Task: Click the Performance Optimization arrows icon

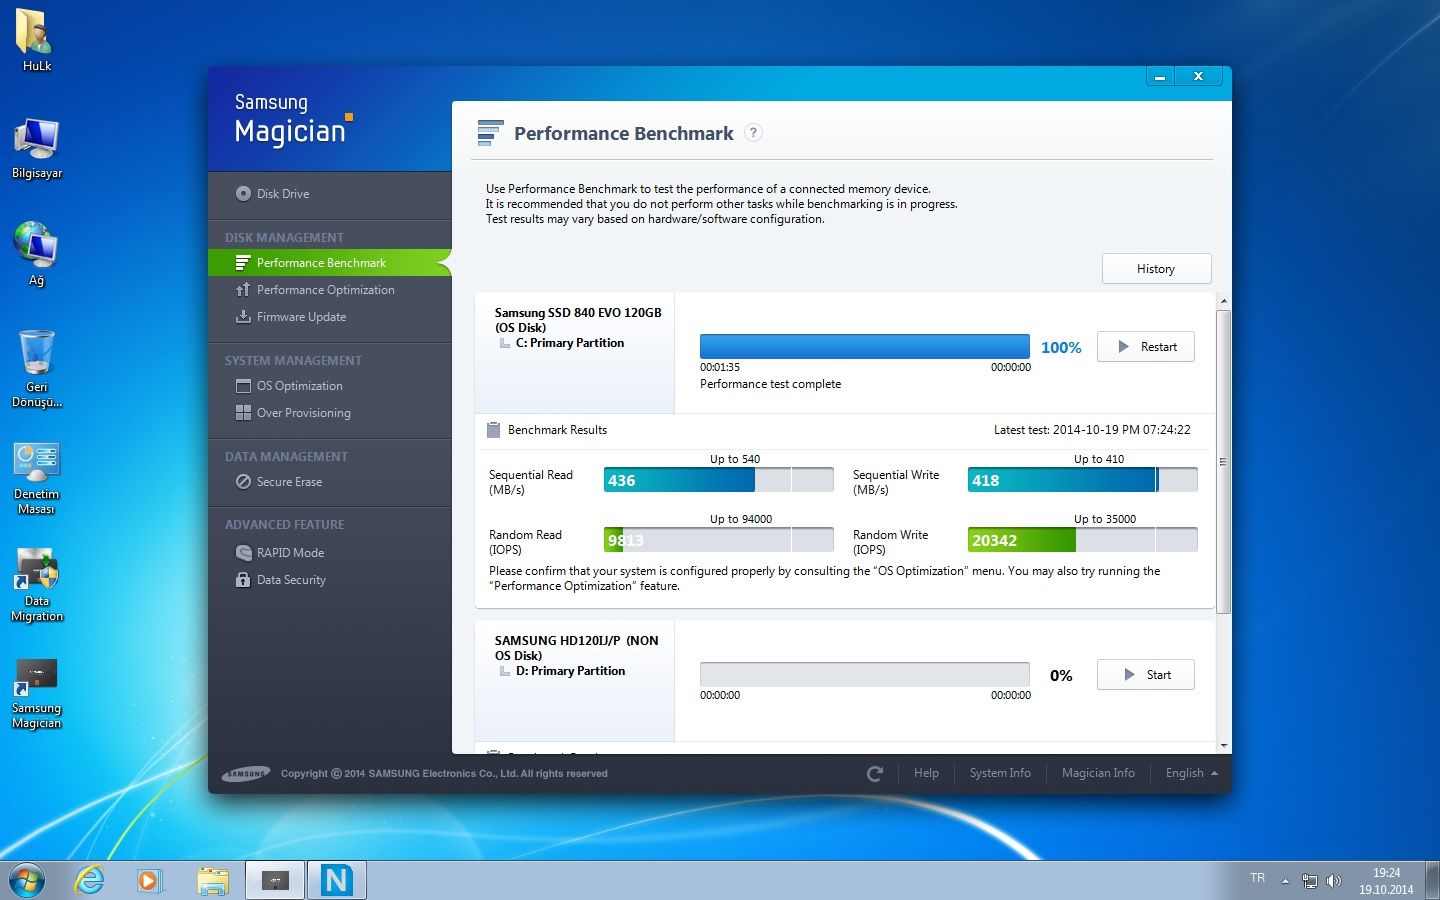Action: pyautogui.click(x=243, y=290)
